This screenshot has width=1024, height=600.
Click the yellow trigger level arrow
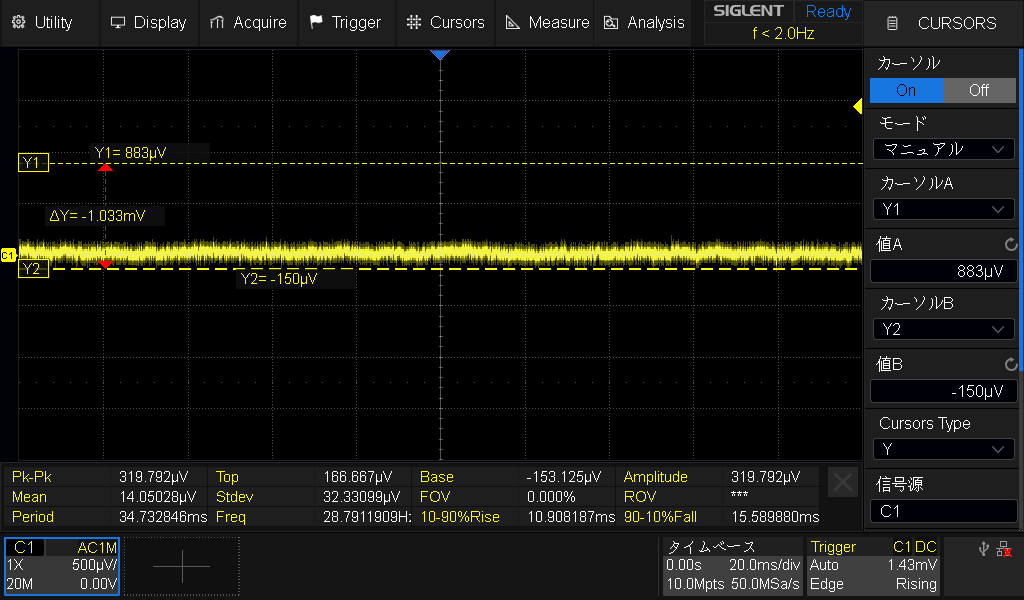tap(857, 106)
